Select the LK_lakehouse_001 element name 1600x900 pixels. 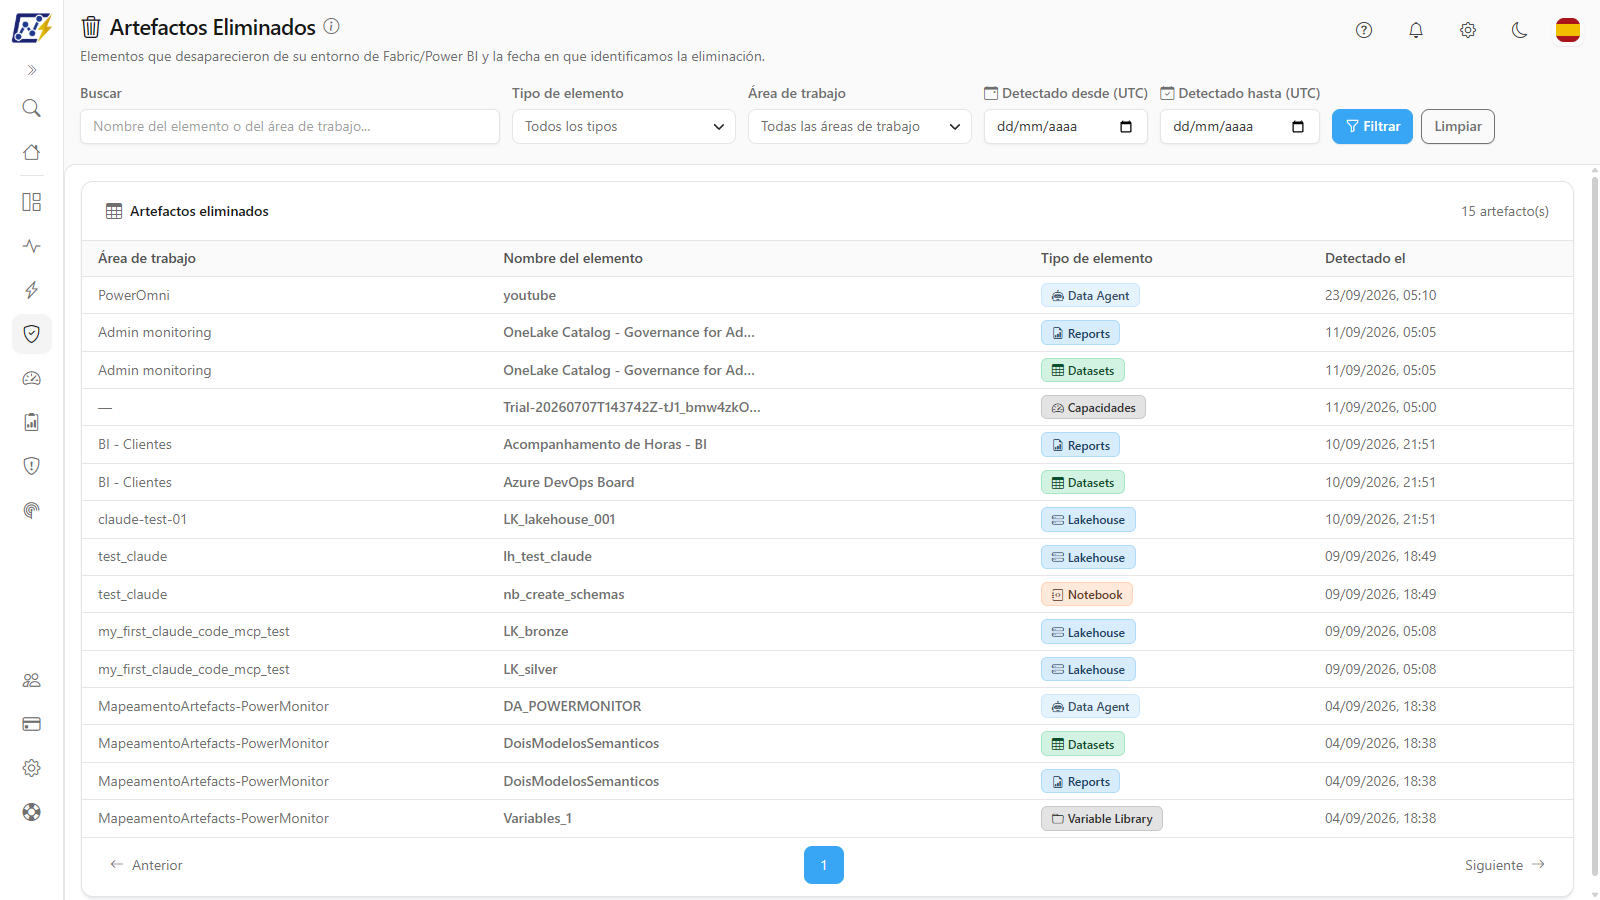pos(559,519)
